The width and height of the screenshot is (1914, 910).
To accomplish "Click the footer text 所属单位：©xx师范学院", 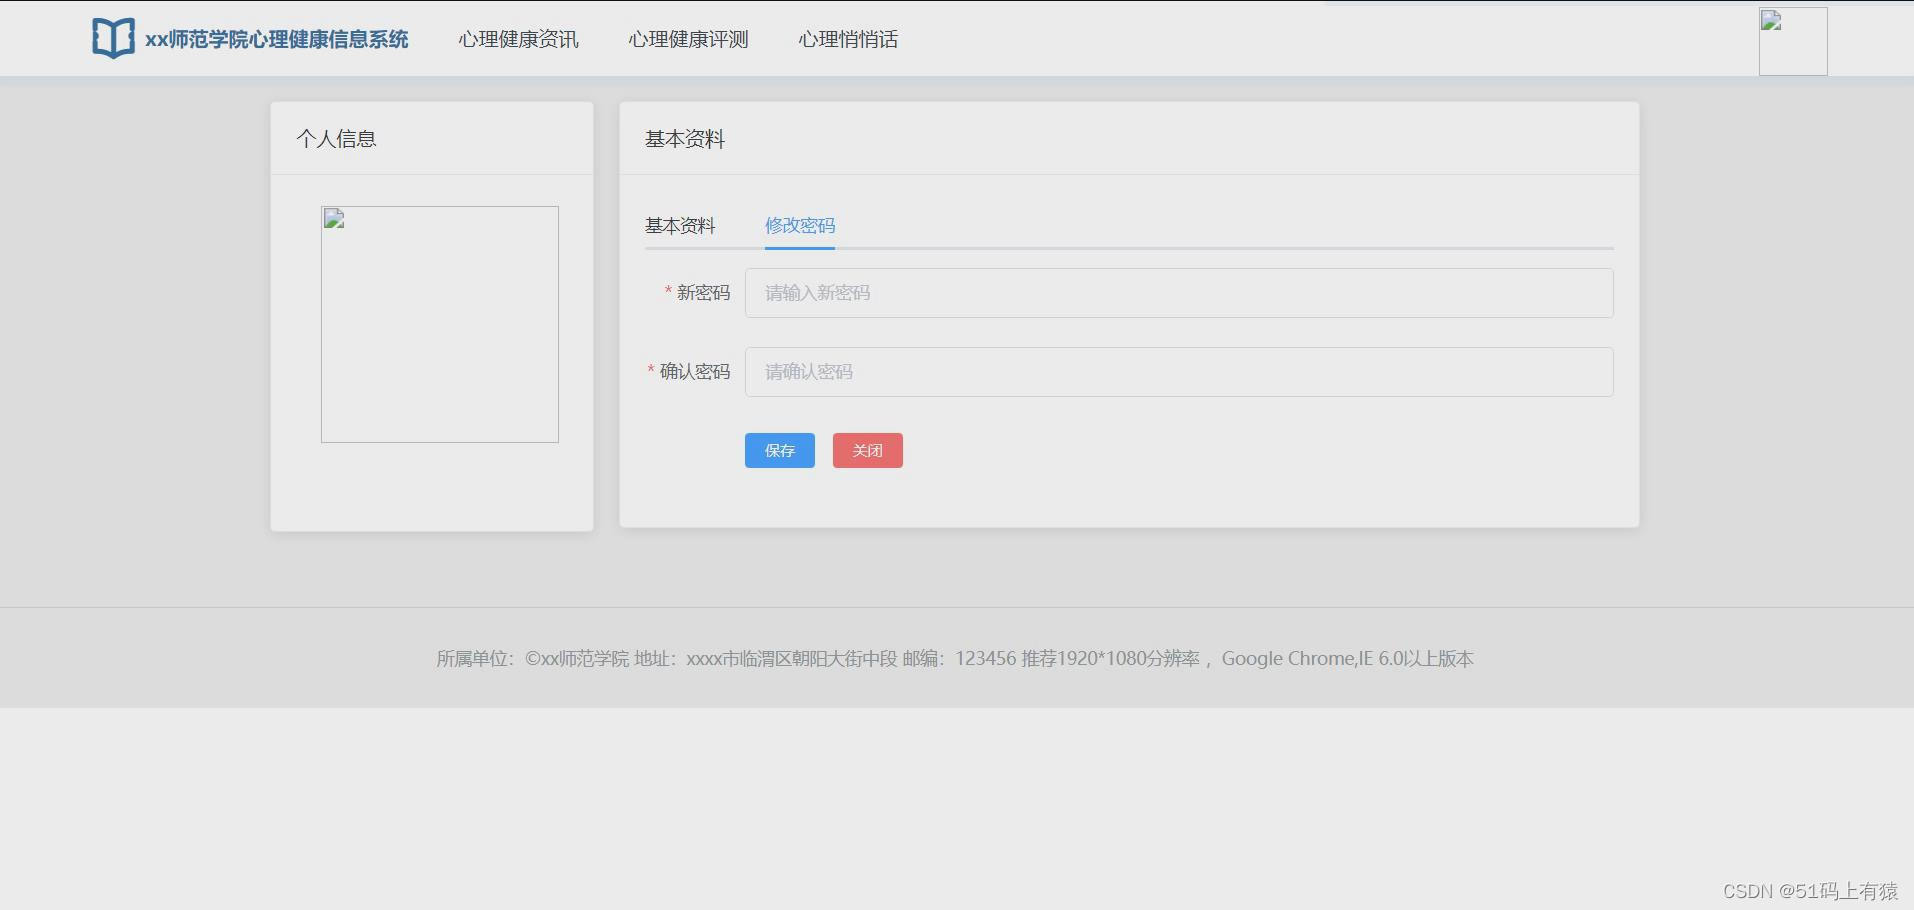I will pyautogui.click(x=533, y=659).
